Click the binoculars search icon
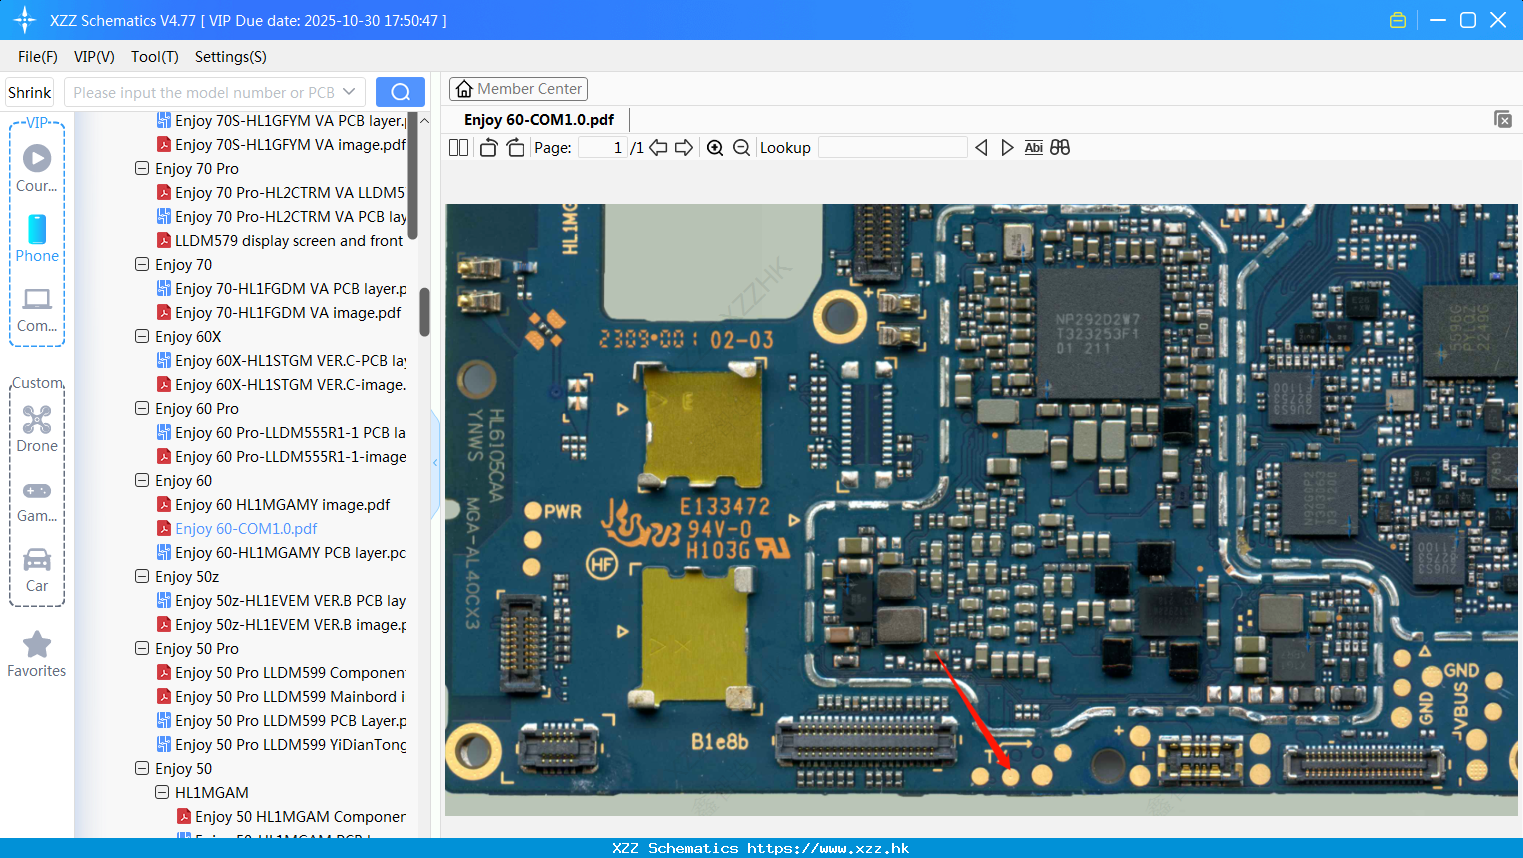This screenshot has width=1523, height=858. 1060,148
